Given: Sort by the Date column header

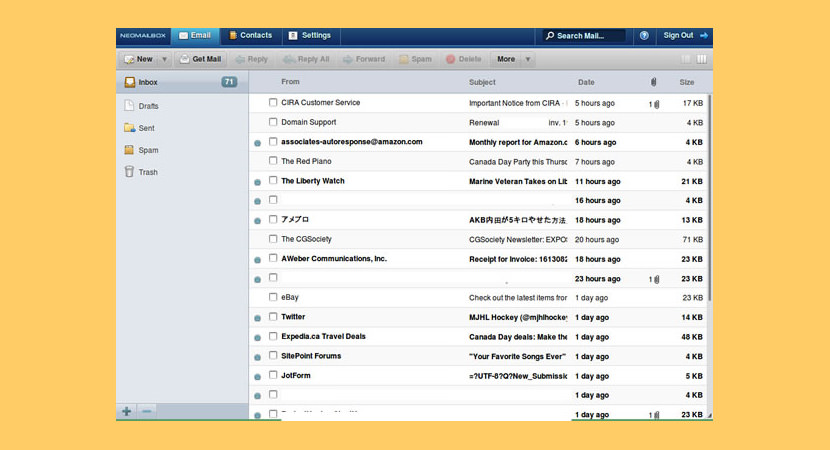Looking at the screenshot, I should pyautogui.click(x=586, y=82).
